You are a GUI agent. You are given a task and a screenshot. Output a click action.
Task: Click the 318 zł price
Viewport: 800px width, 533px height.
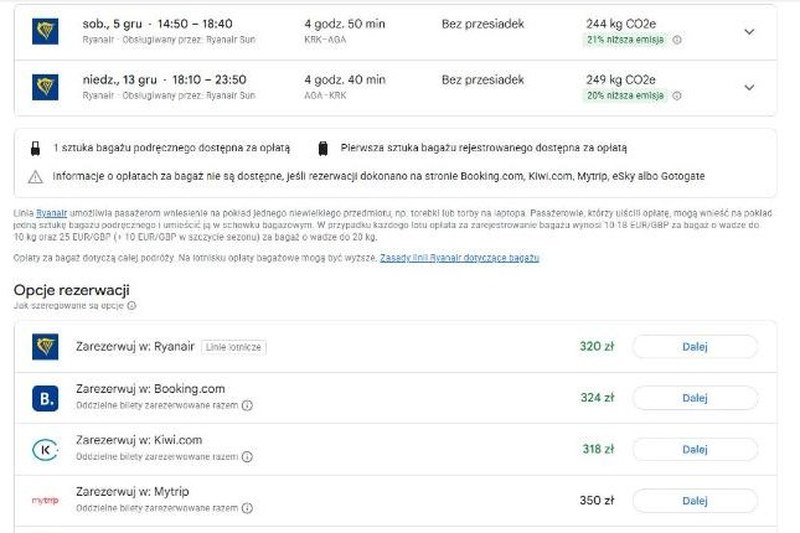click(x=598, y=449)
